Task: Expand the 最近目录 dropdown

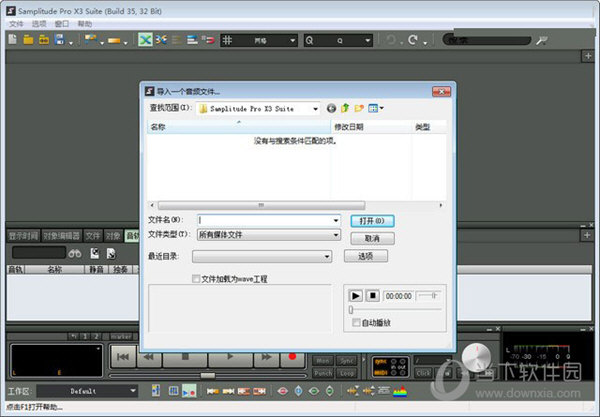Action: (x=326, y=257)
